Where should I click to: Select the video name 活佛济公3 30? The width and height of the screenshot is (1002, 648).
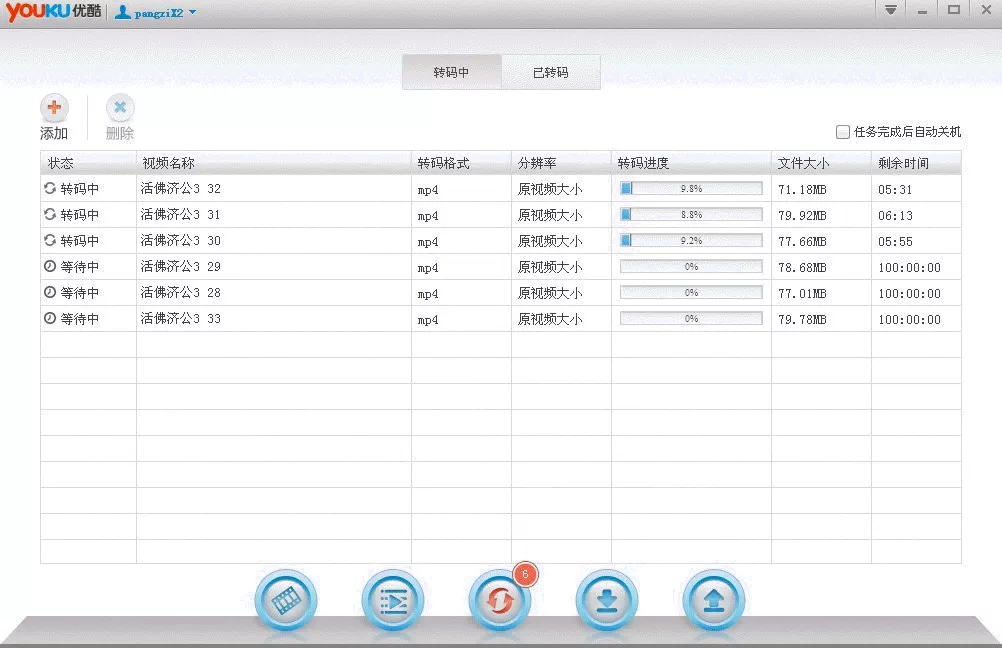point(180,240)
